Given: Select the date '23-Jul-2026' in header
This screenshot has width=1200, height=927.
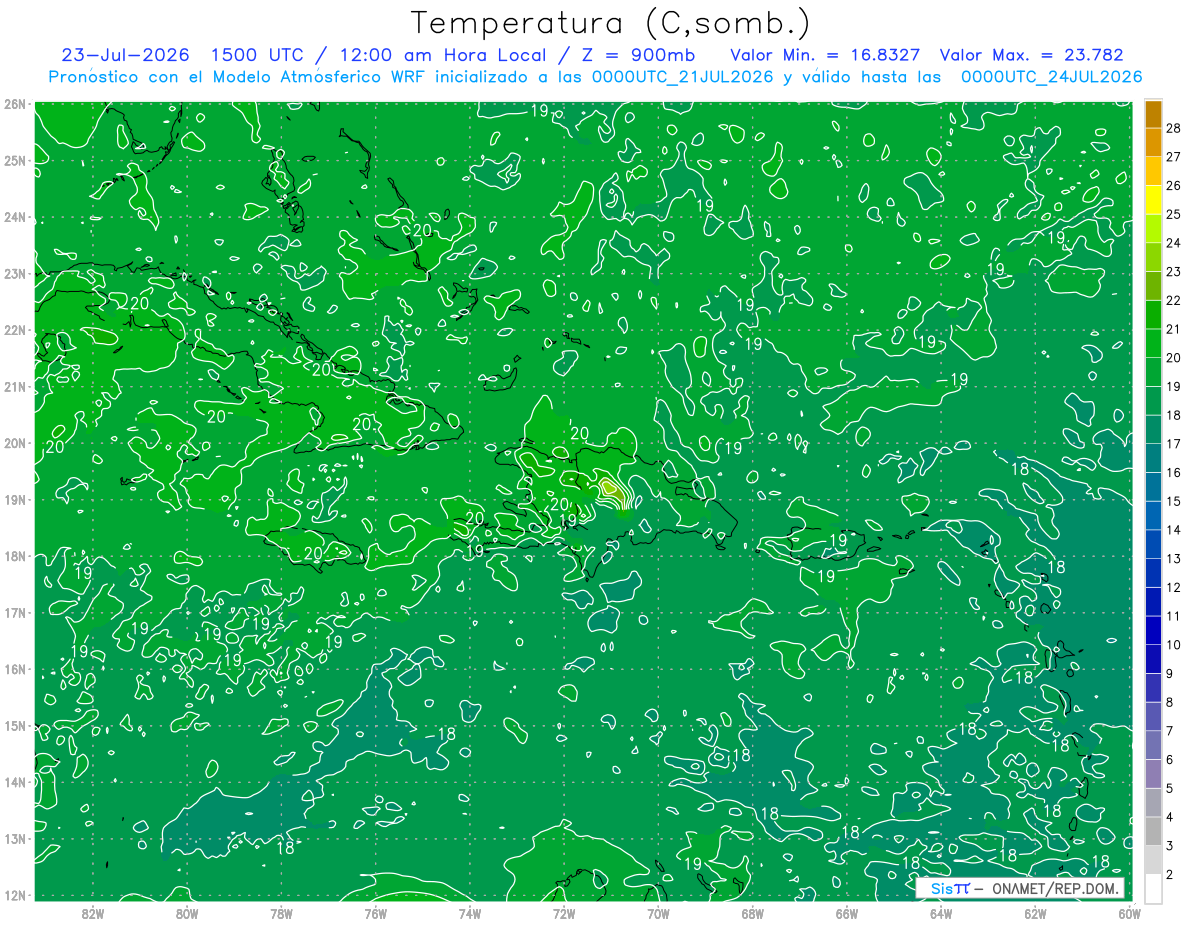Looking at the screenshot, I should pyautogui.click(x=124, y=55).
